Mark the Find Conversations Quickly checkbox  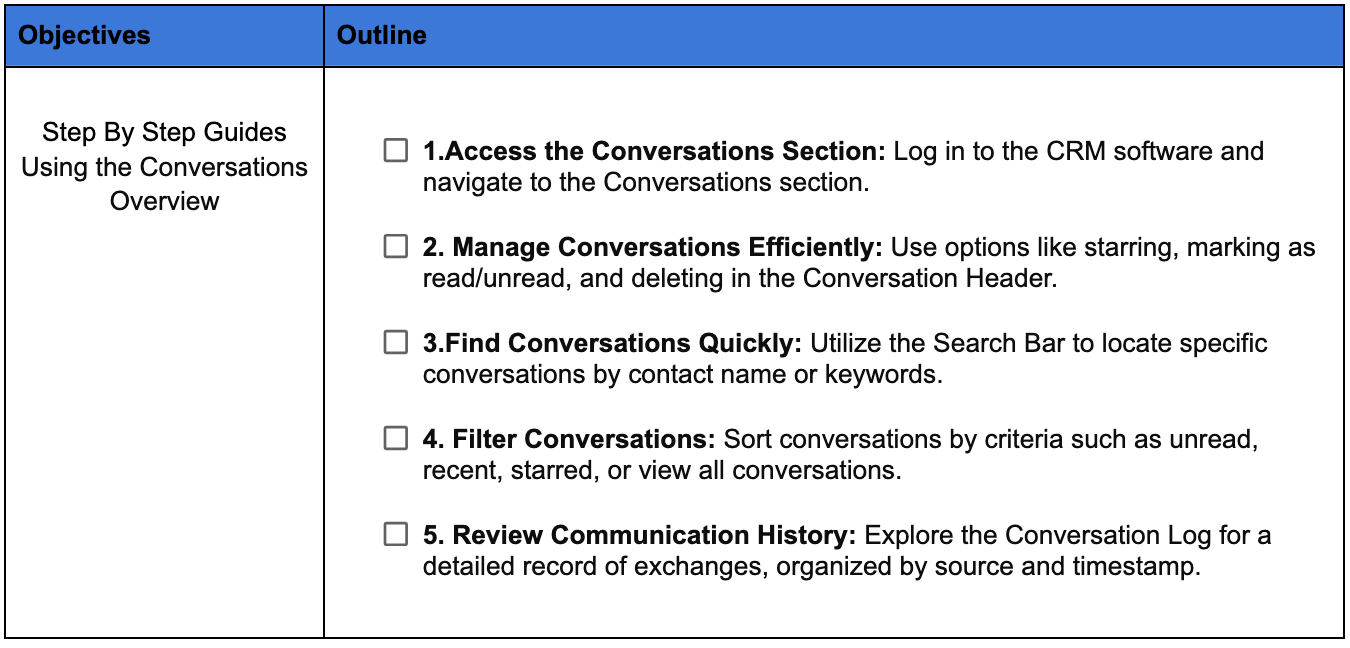396,343
